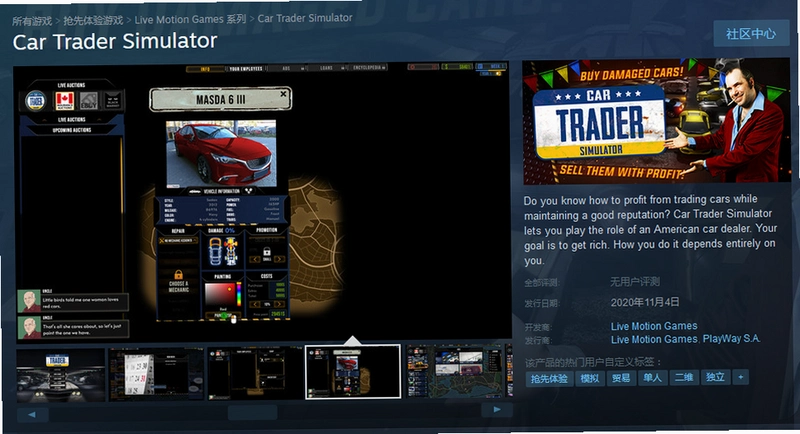The width and height of the screenshot is (800, 434).
Task: Open the ENCYCLOPEDIA tab
Action: [x=367, y=67]
